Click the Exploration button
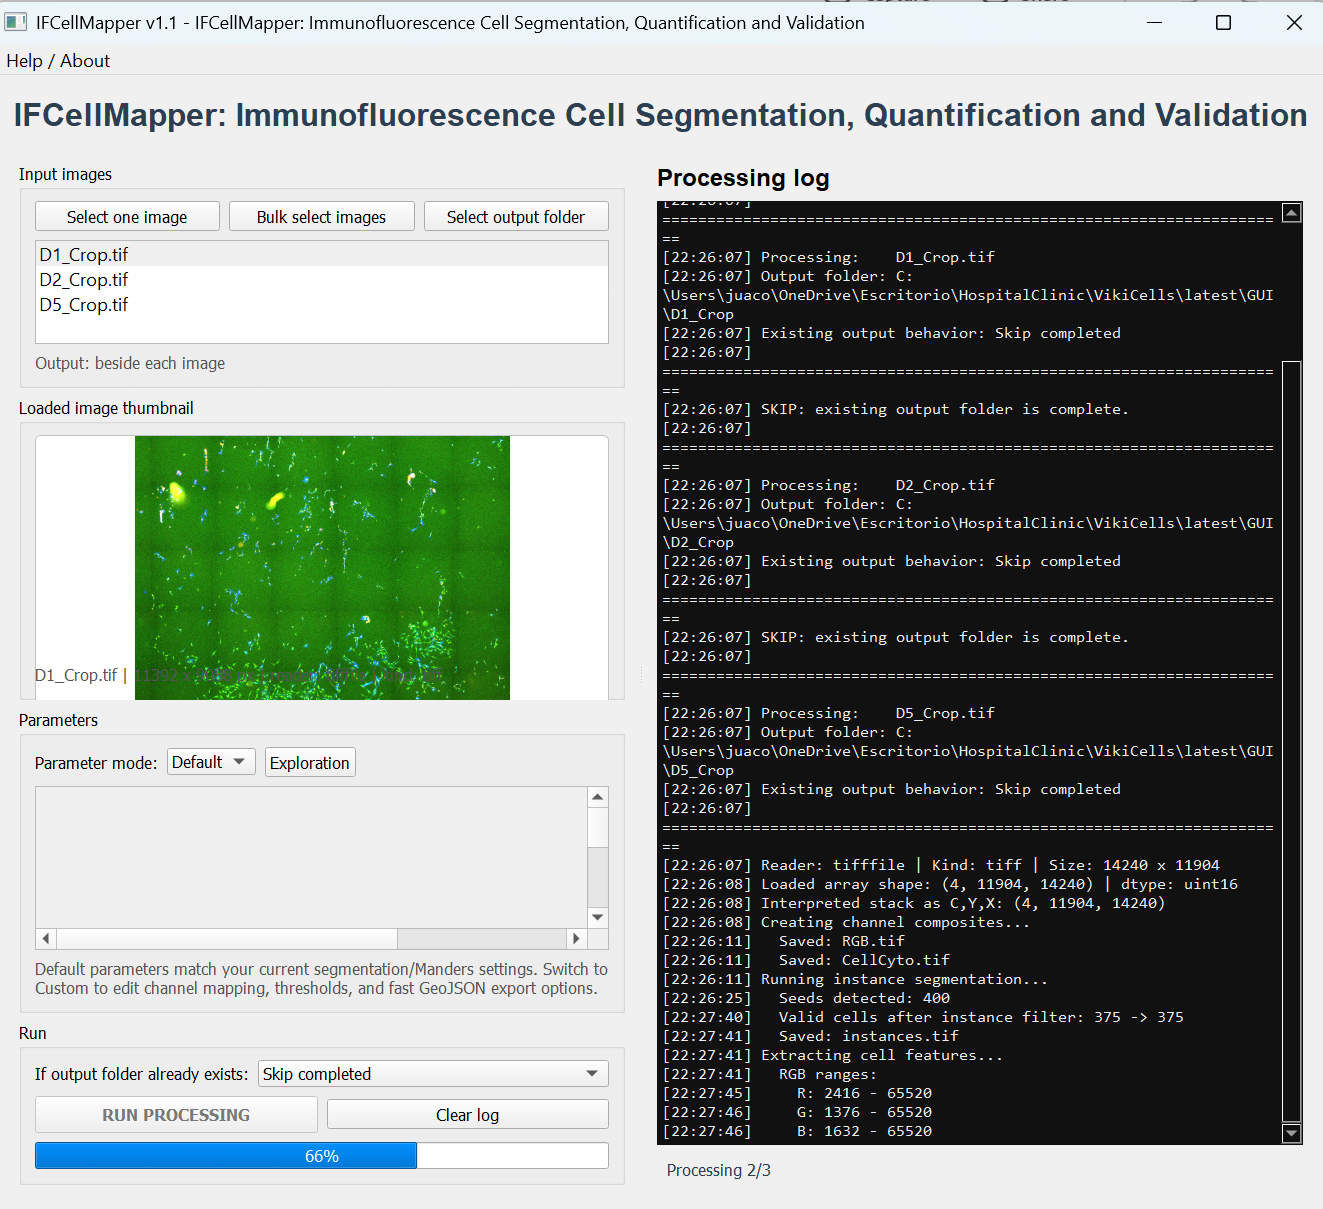Viewport: 1323px width, 1209px height. 310,763
